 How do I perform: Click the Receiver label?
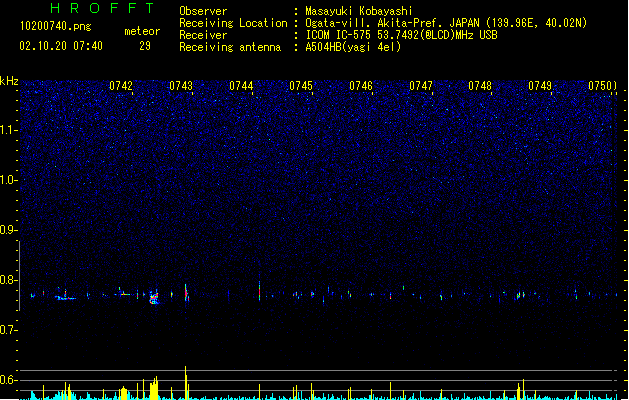point(203,35)
